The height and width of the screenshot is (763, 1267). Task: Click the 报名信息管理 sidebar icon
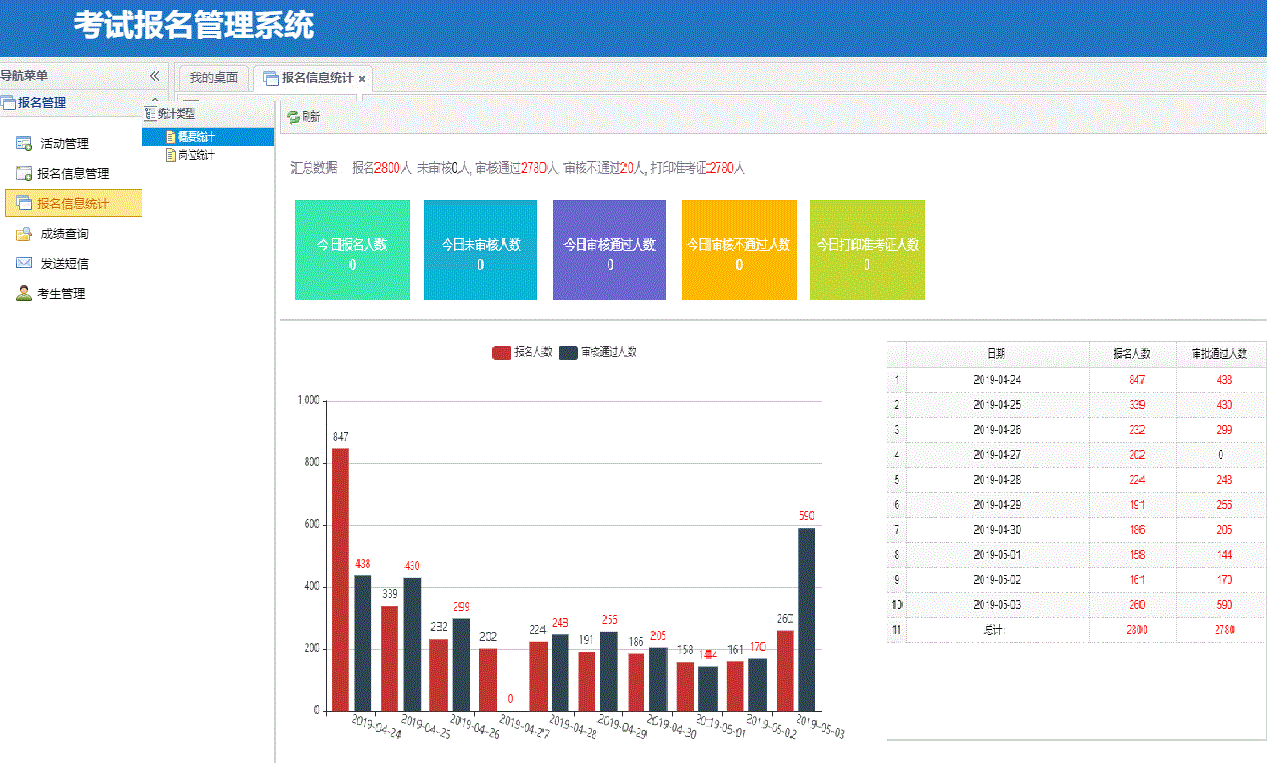(x=24, y=174)
